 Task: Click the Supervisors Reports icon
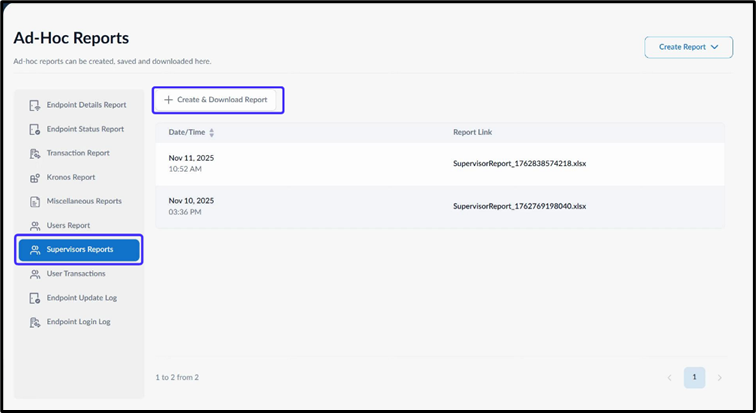tap(35, 250)
